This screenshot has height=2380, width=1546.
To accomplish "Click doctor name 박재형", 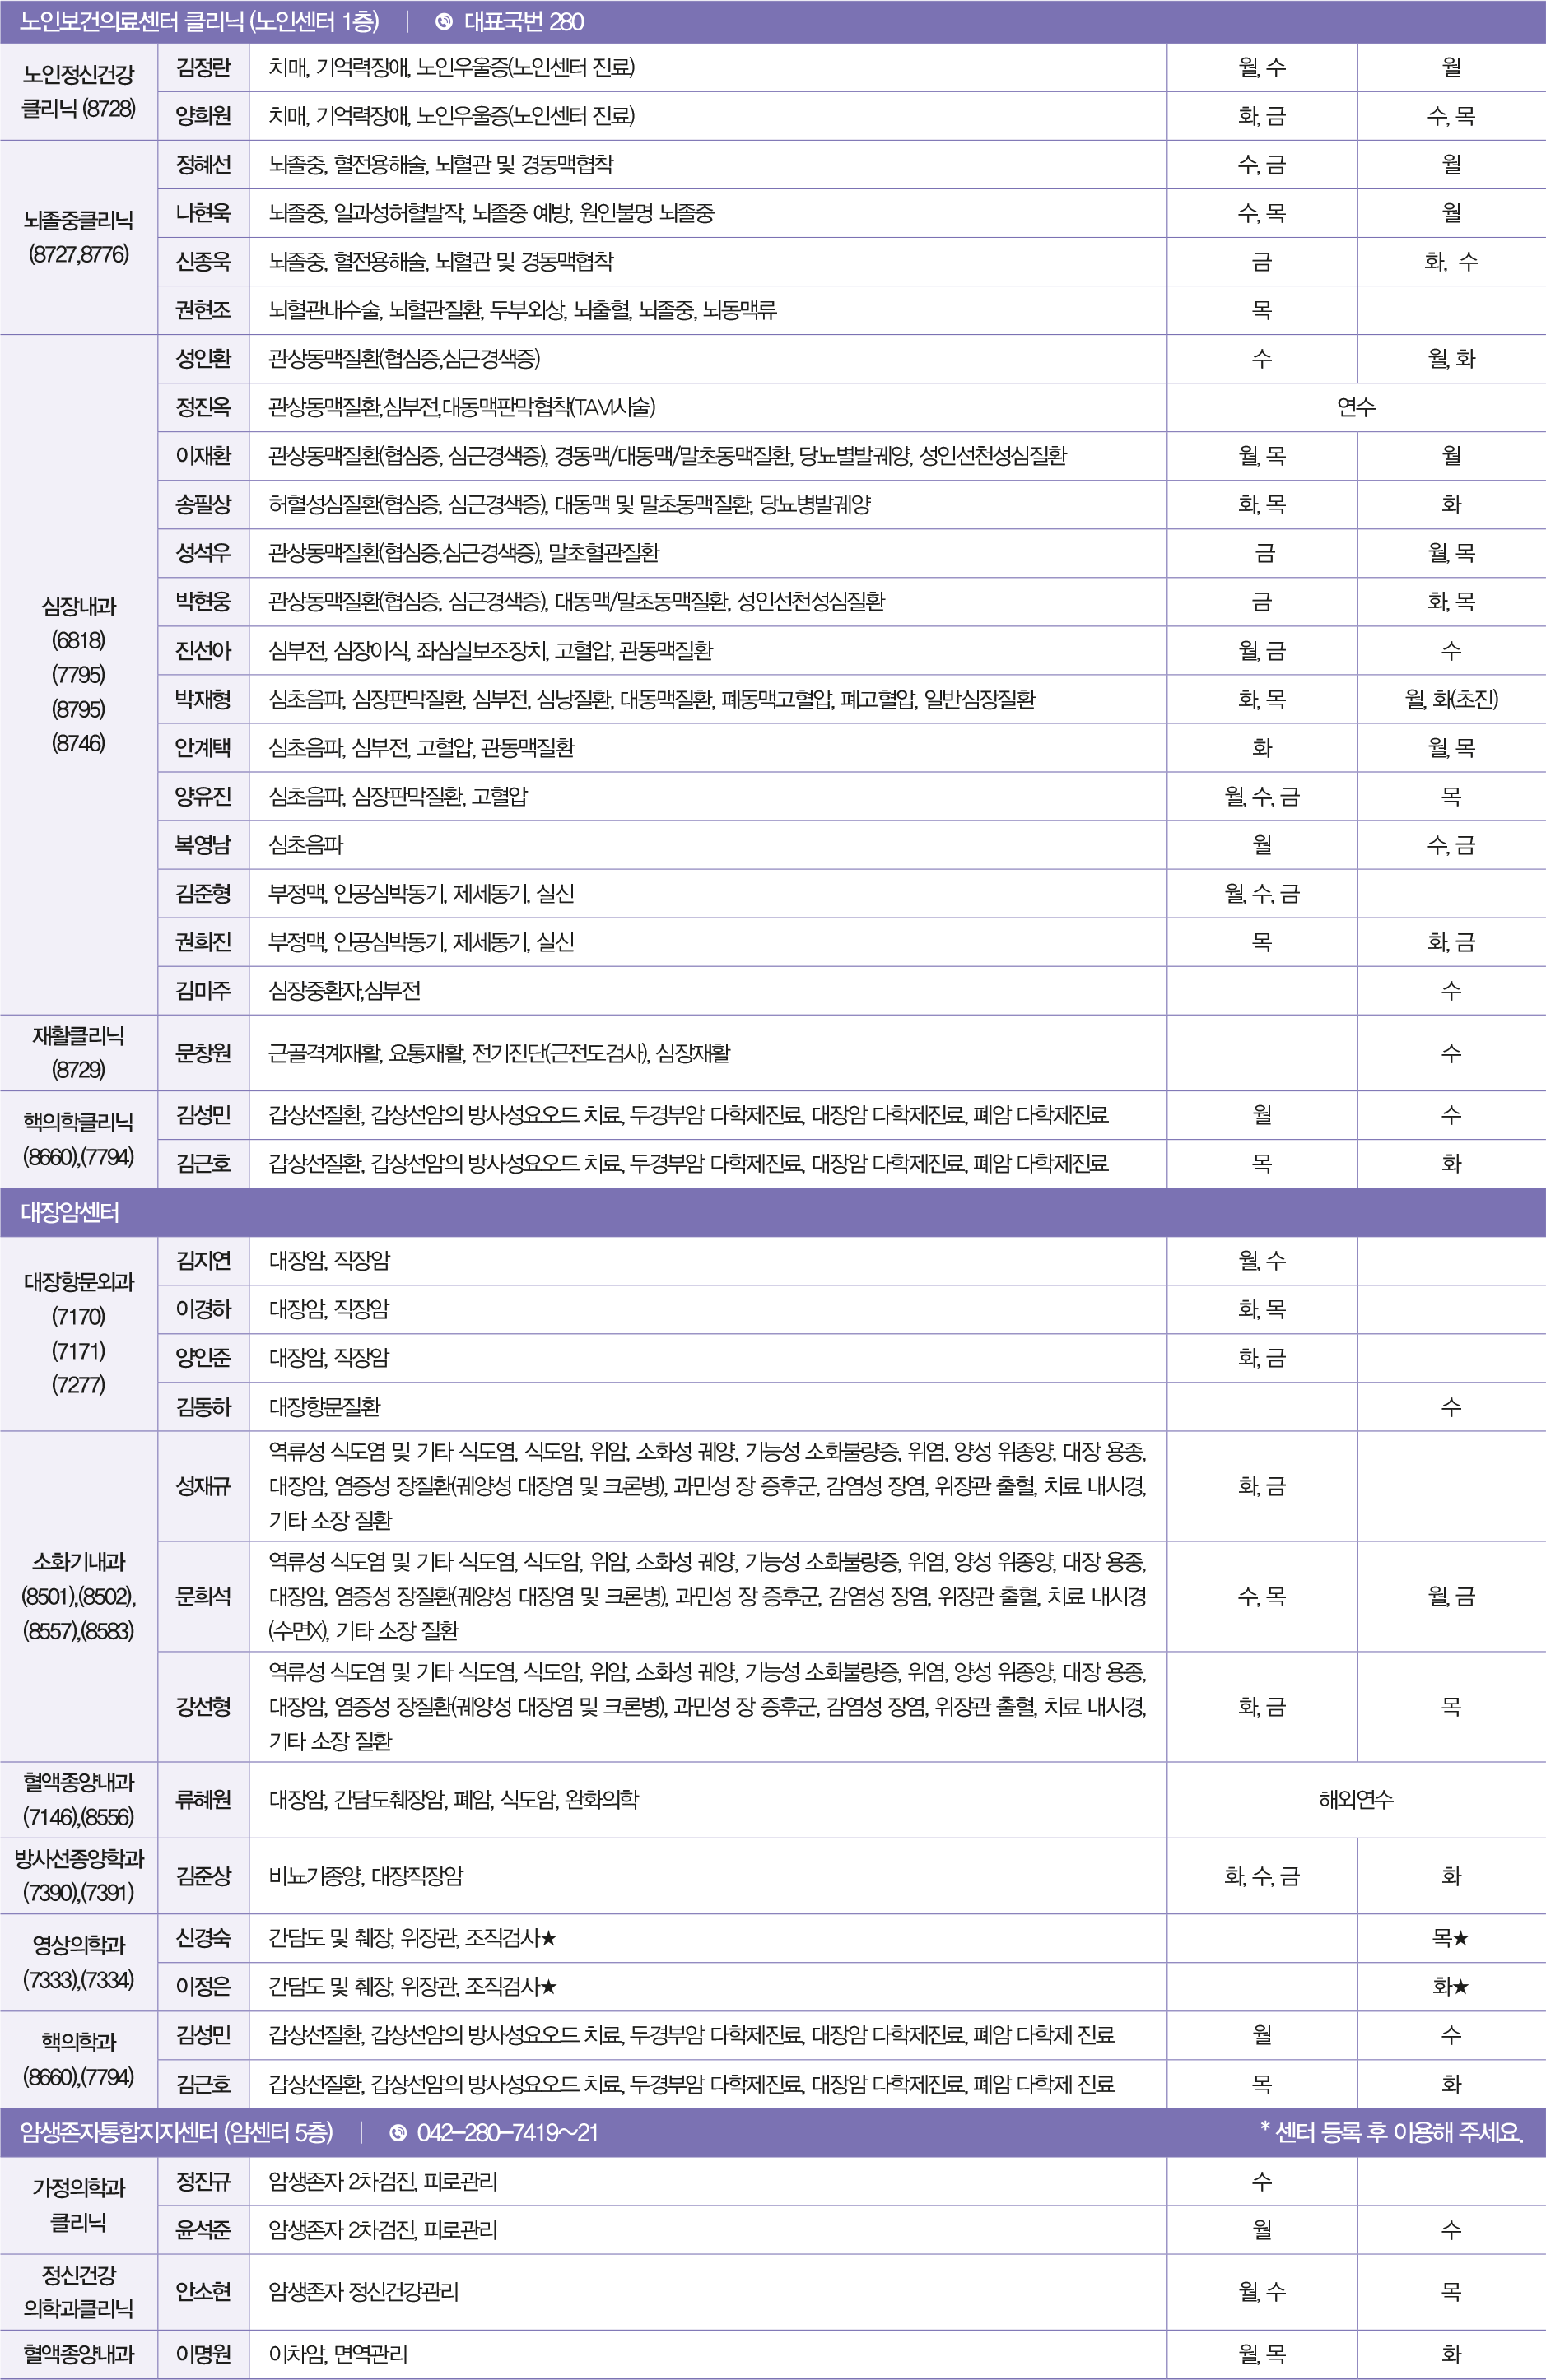I will (x=203, y=699).
